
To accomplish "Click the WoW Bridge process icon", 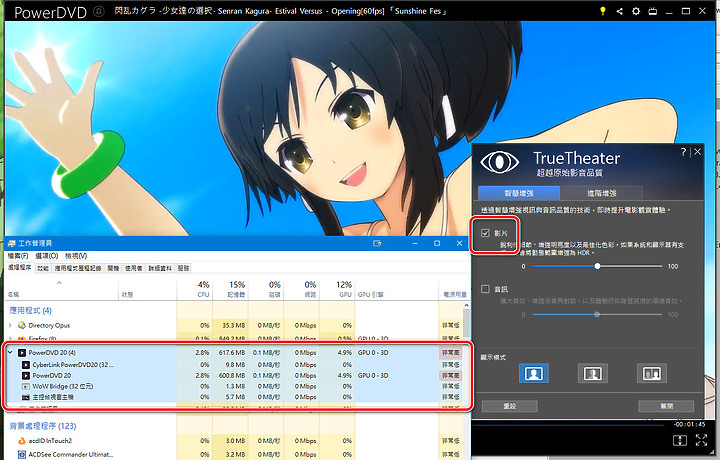I will click(x=26, y=387).
